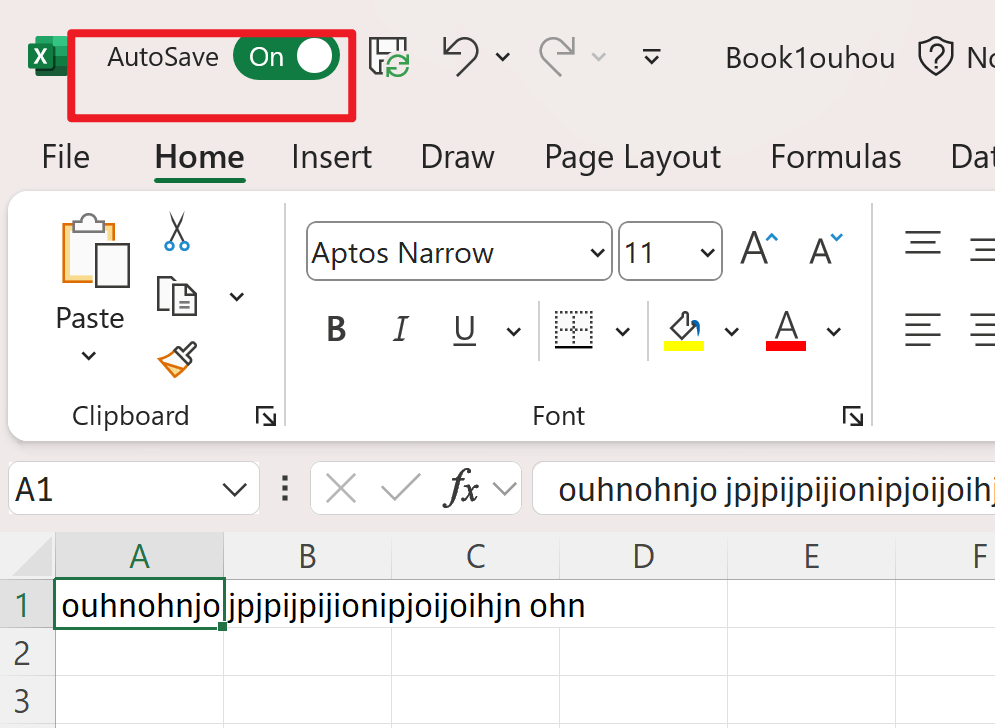
Task: Switch to the Draw tab
Action: coord(458,157)
